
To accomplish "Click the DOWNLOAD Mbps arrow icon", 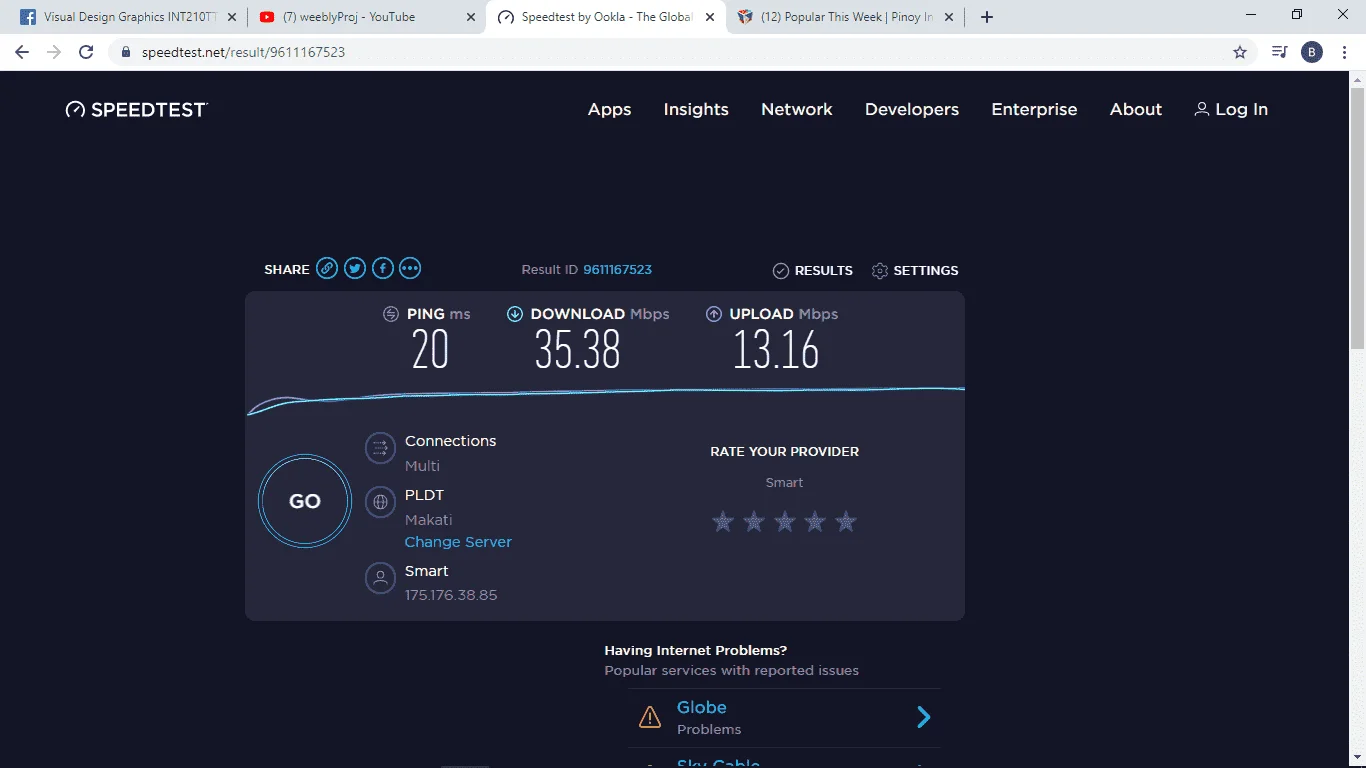I will point(515,314).
